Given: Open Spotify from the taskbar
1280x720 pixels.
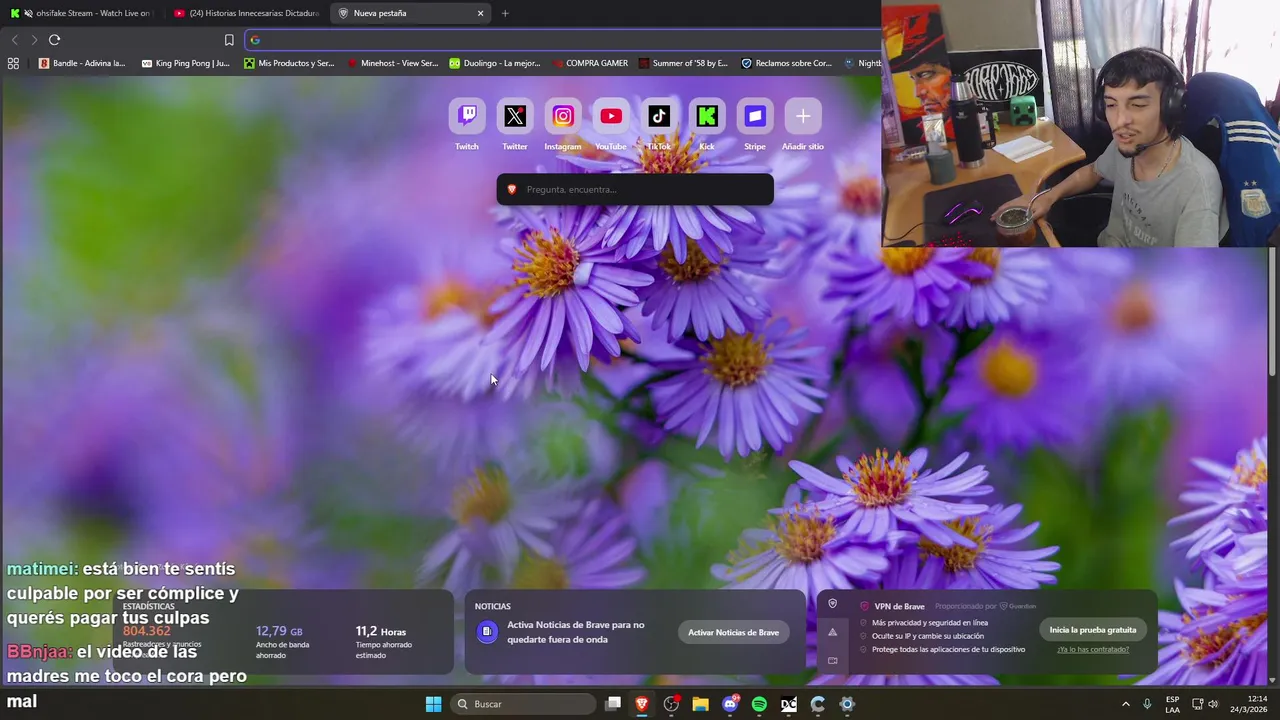Looking at the screenshot, I should coord(759,704).
